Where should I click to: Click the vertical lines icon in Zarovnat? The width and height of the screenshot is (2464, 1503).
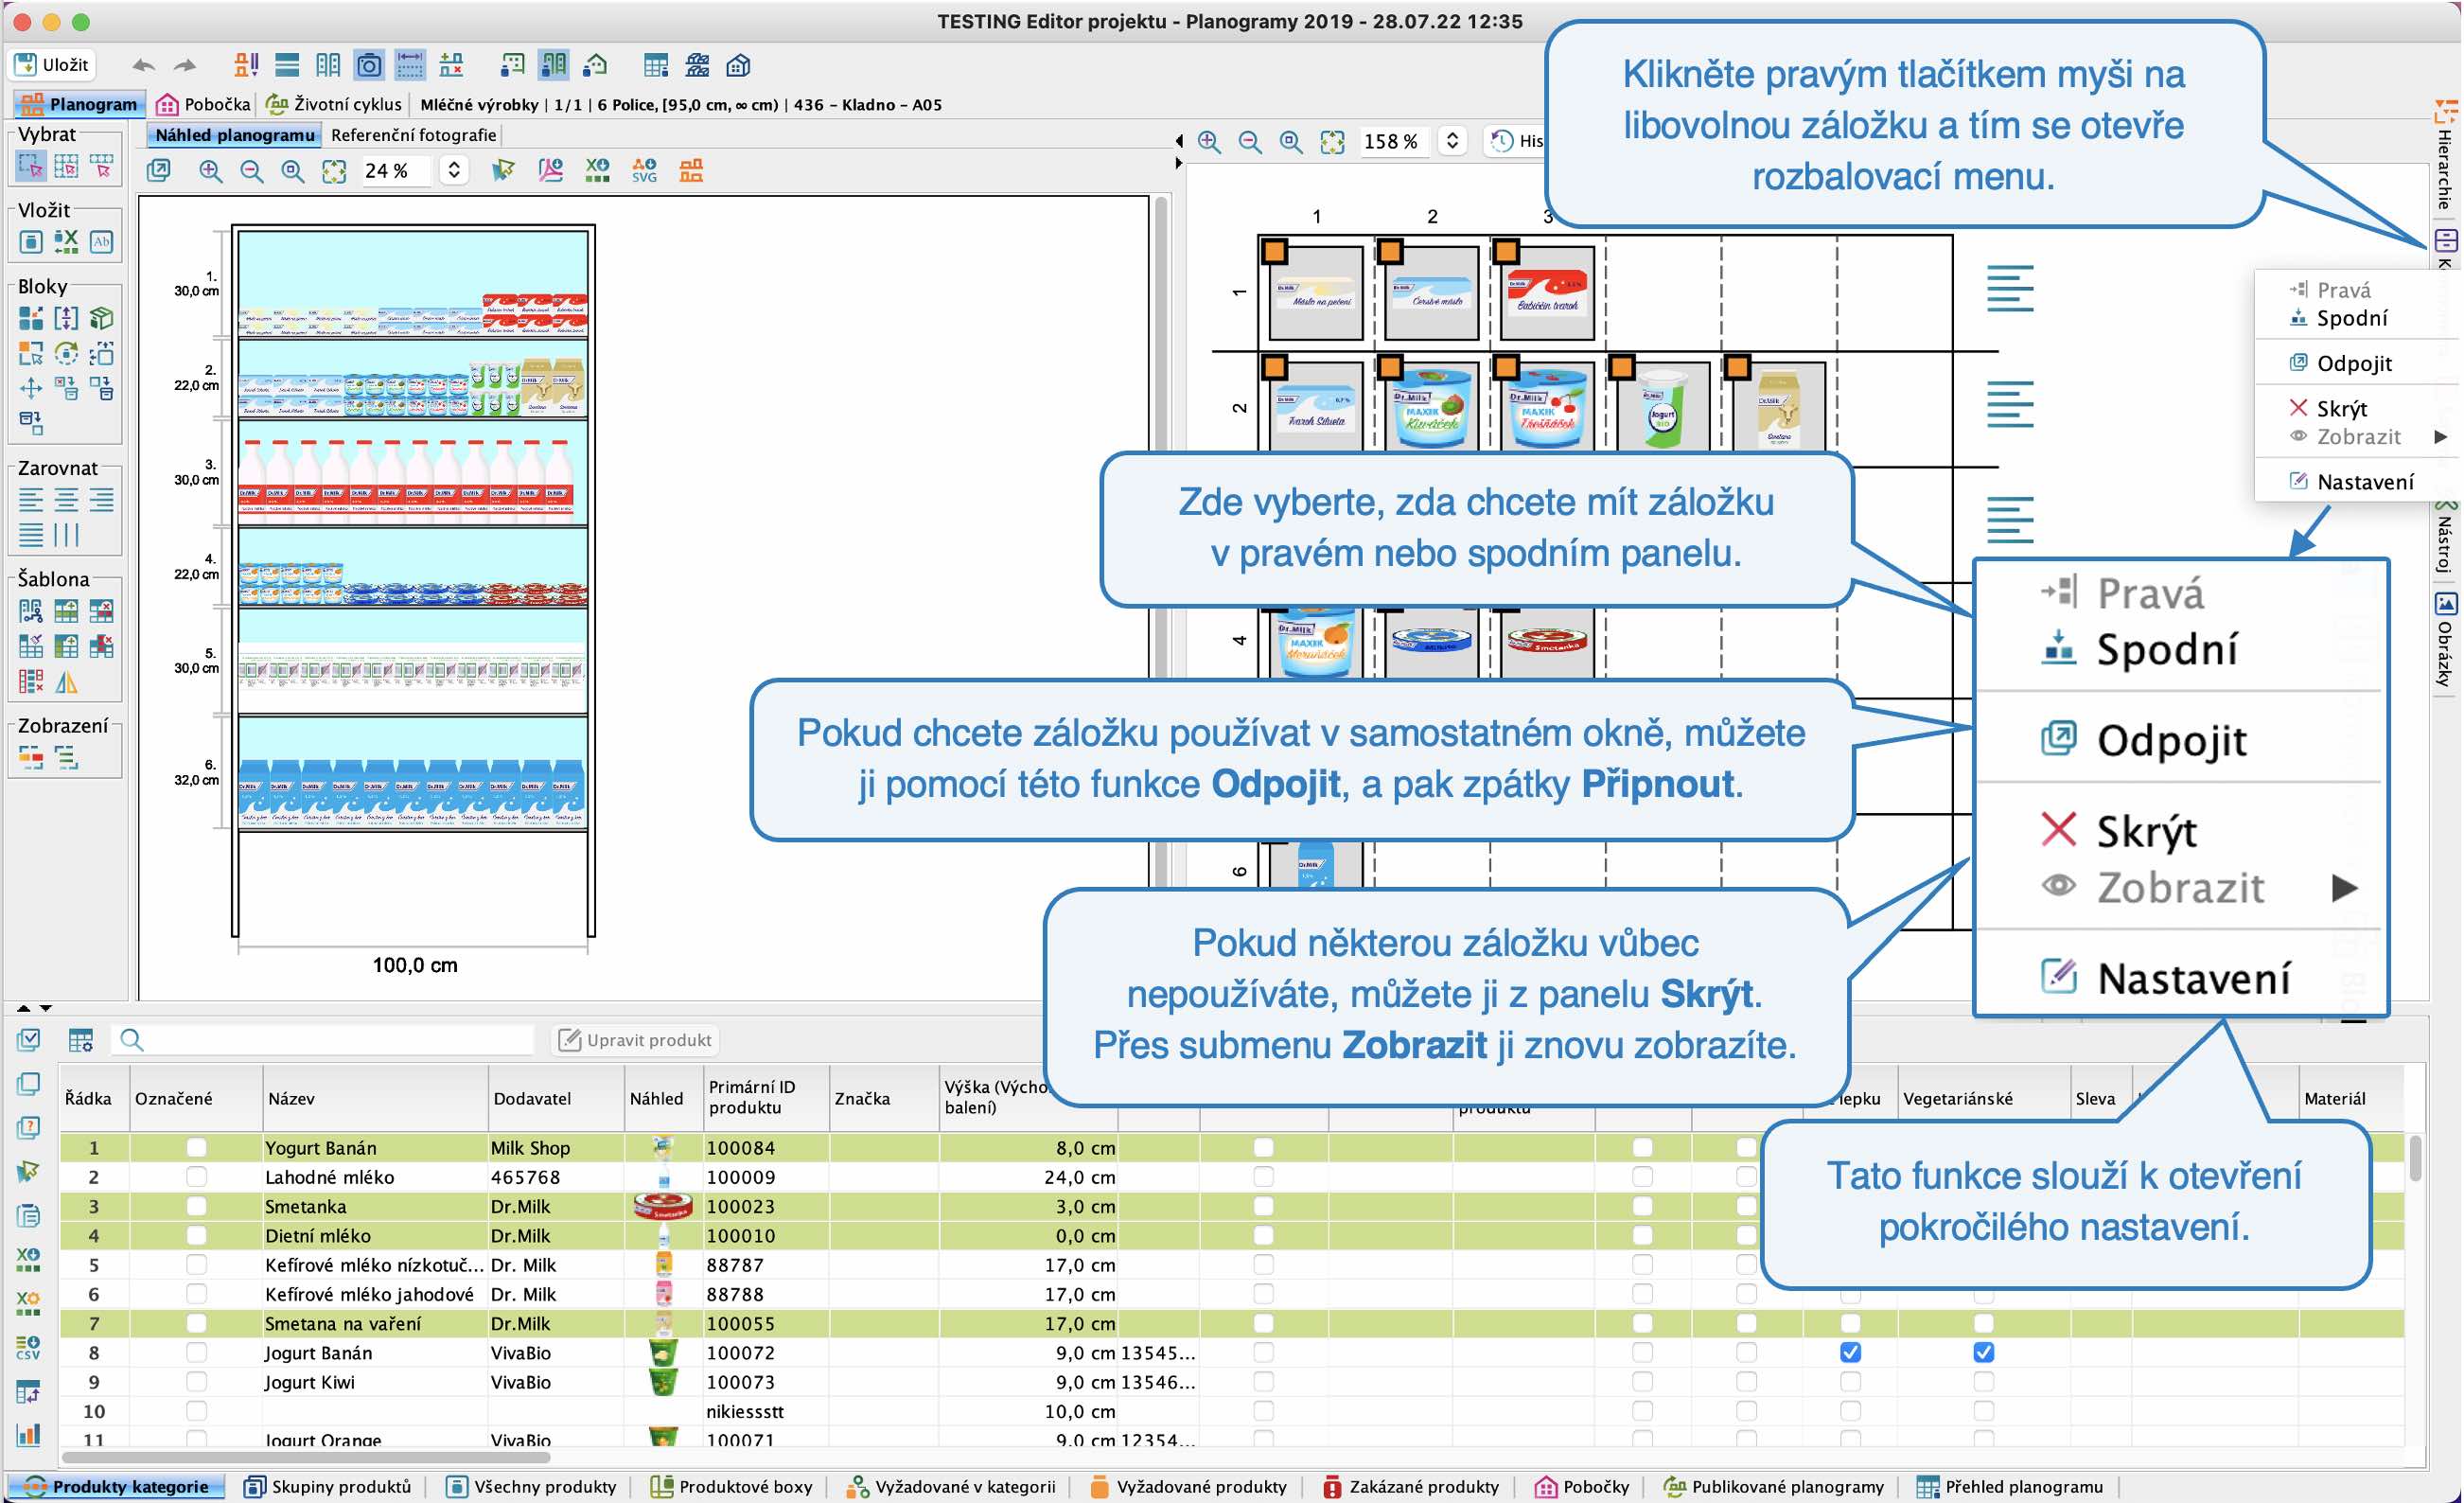tap(66, 535)
